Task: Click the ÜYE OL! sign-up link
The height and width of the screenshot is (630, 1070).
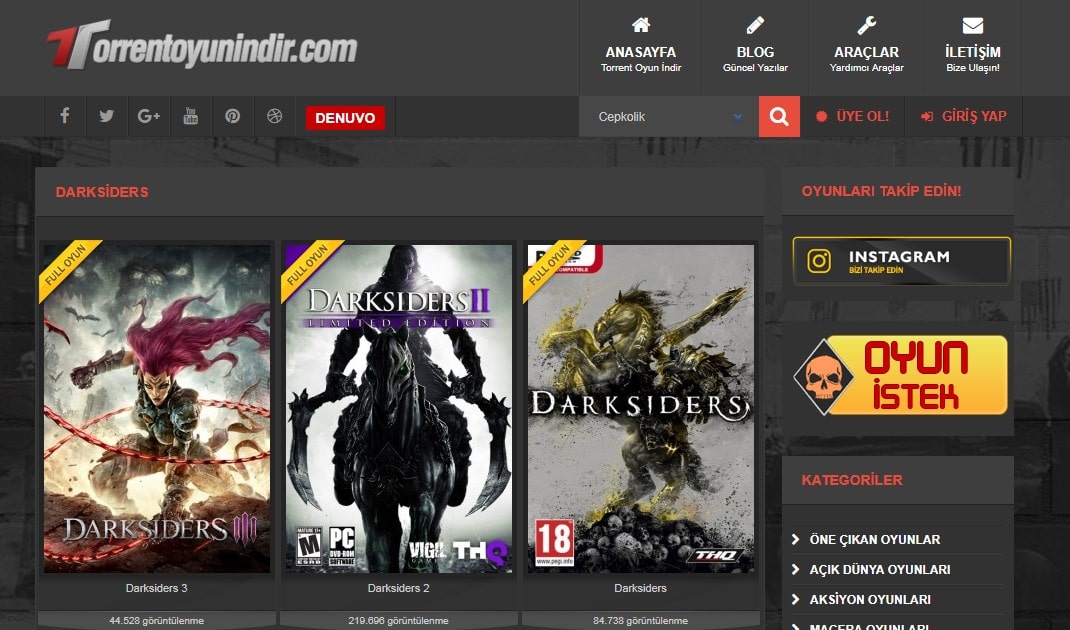Action: [x=853, y=116]
